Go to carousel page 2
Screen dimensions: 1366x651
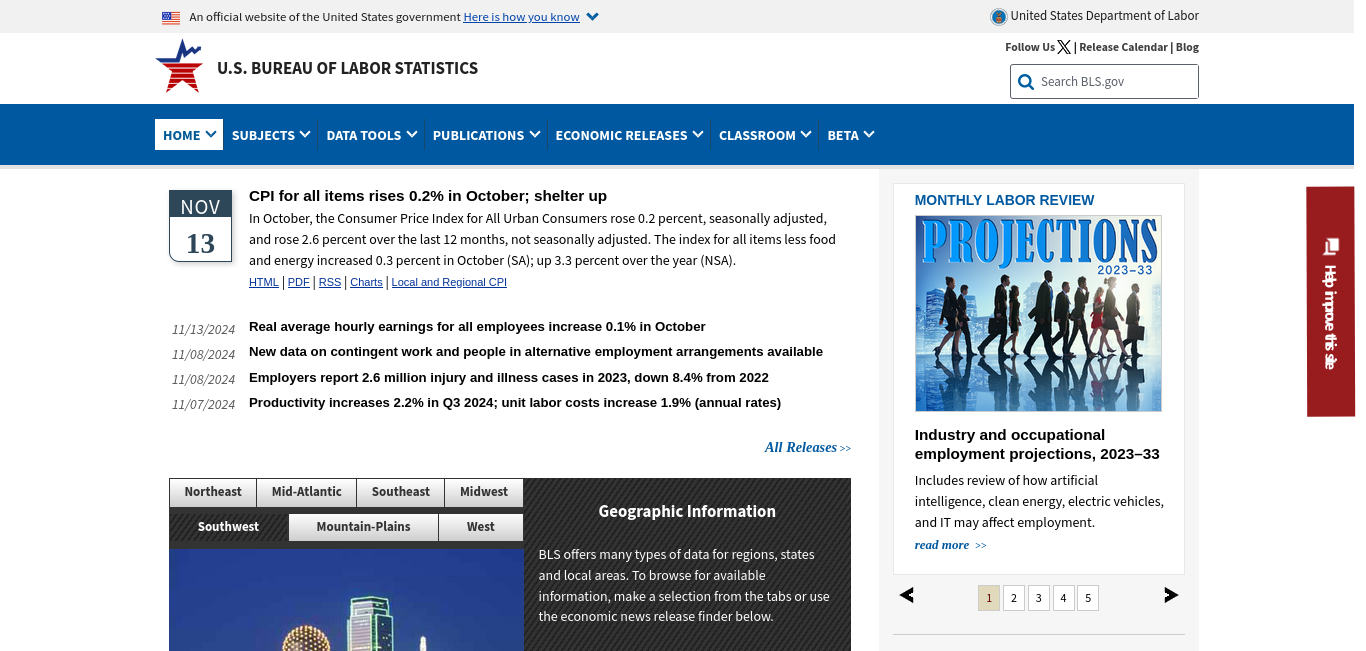1014,598
